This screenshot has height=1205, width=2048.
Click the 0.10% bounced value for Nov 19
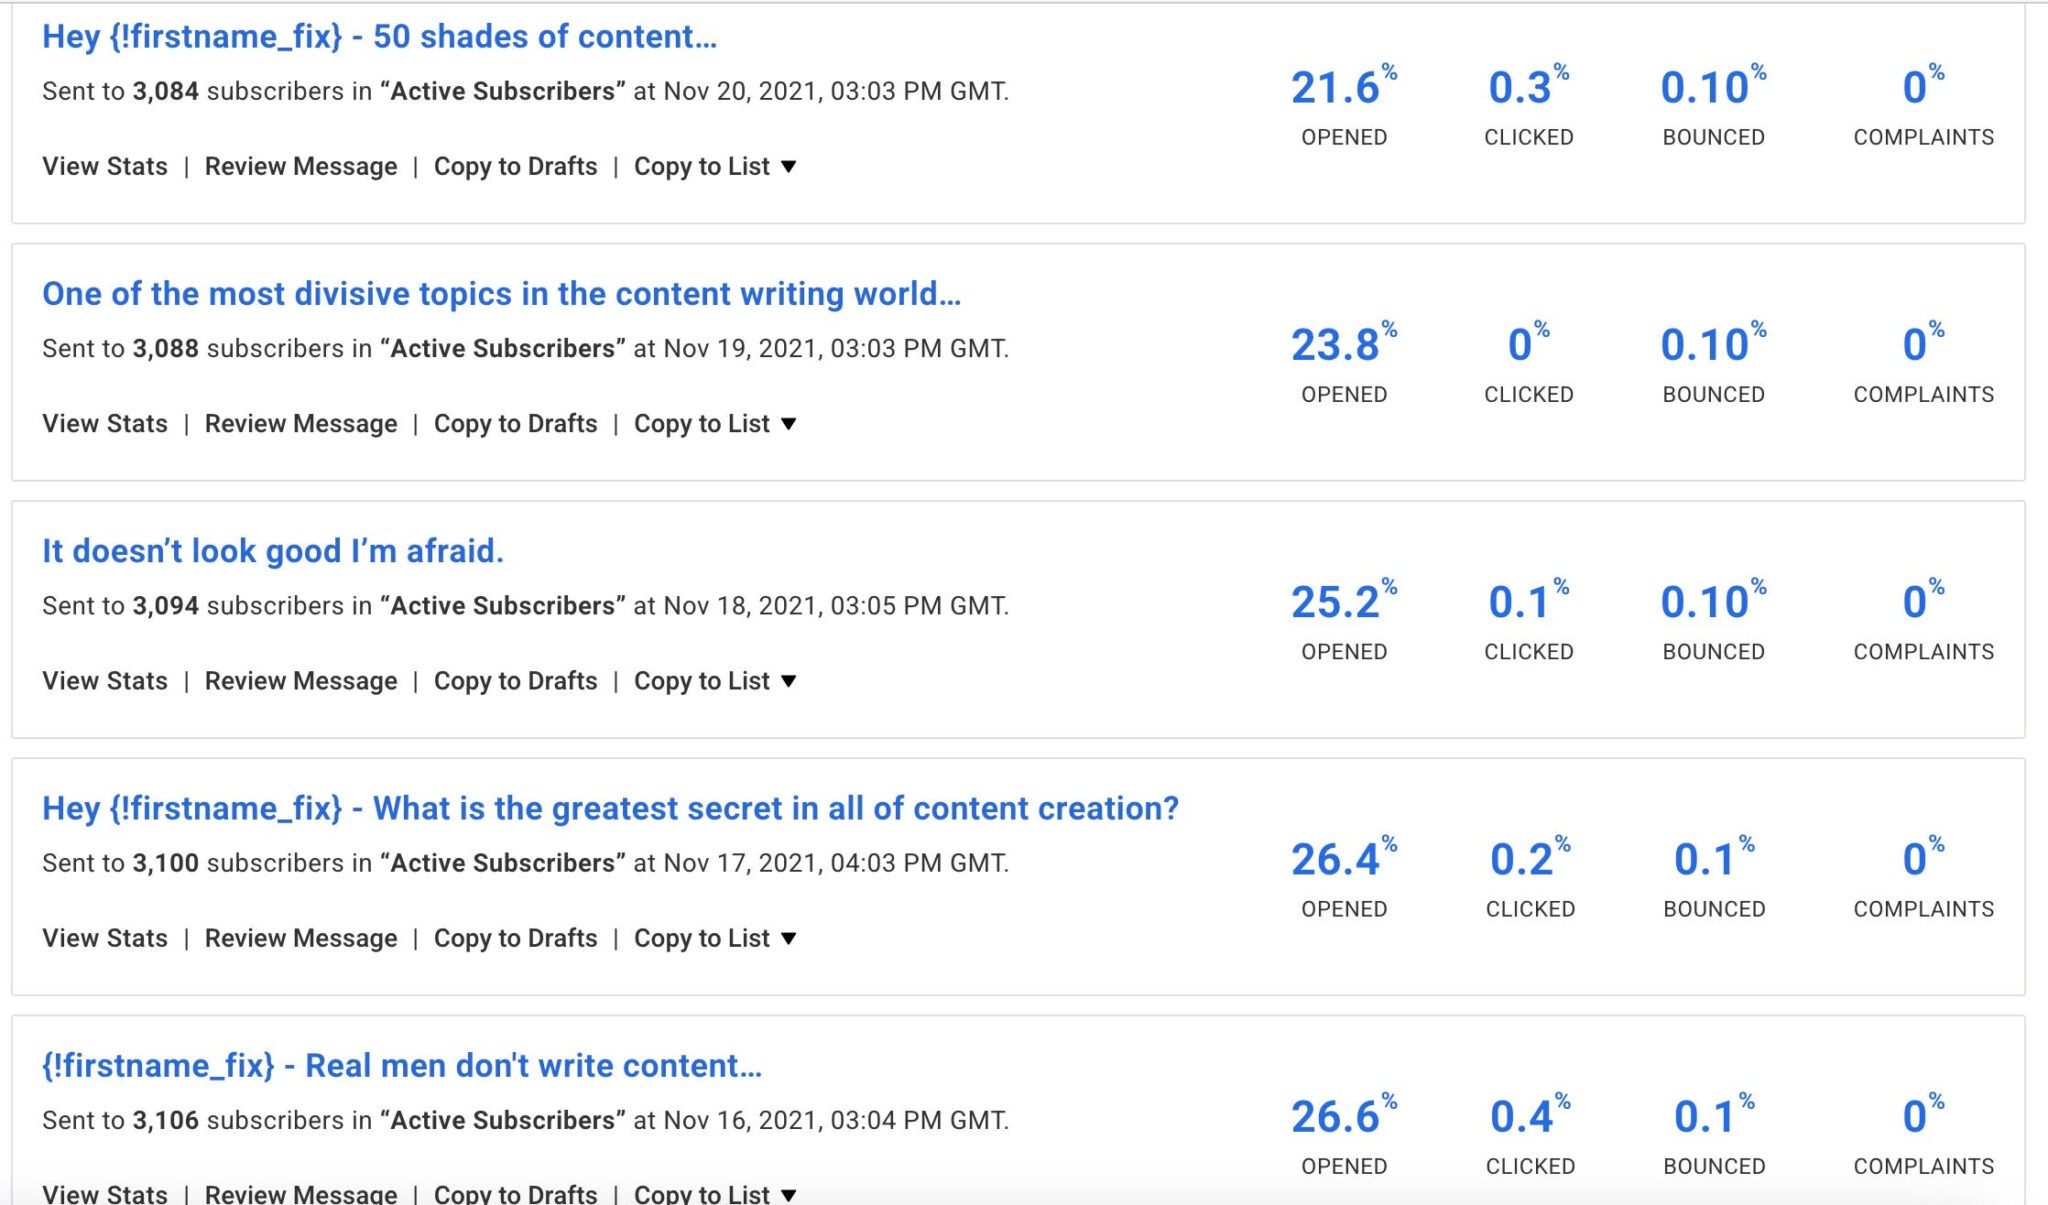(x=1713, y=344)
